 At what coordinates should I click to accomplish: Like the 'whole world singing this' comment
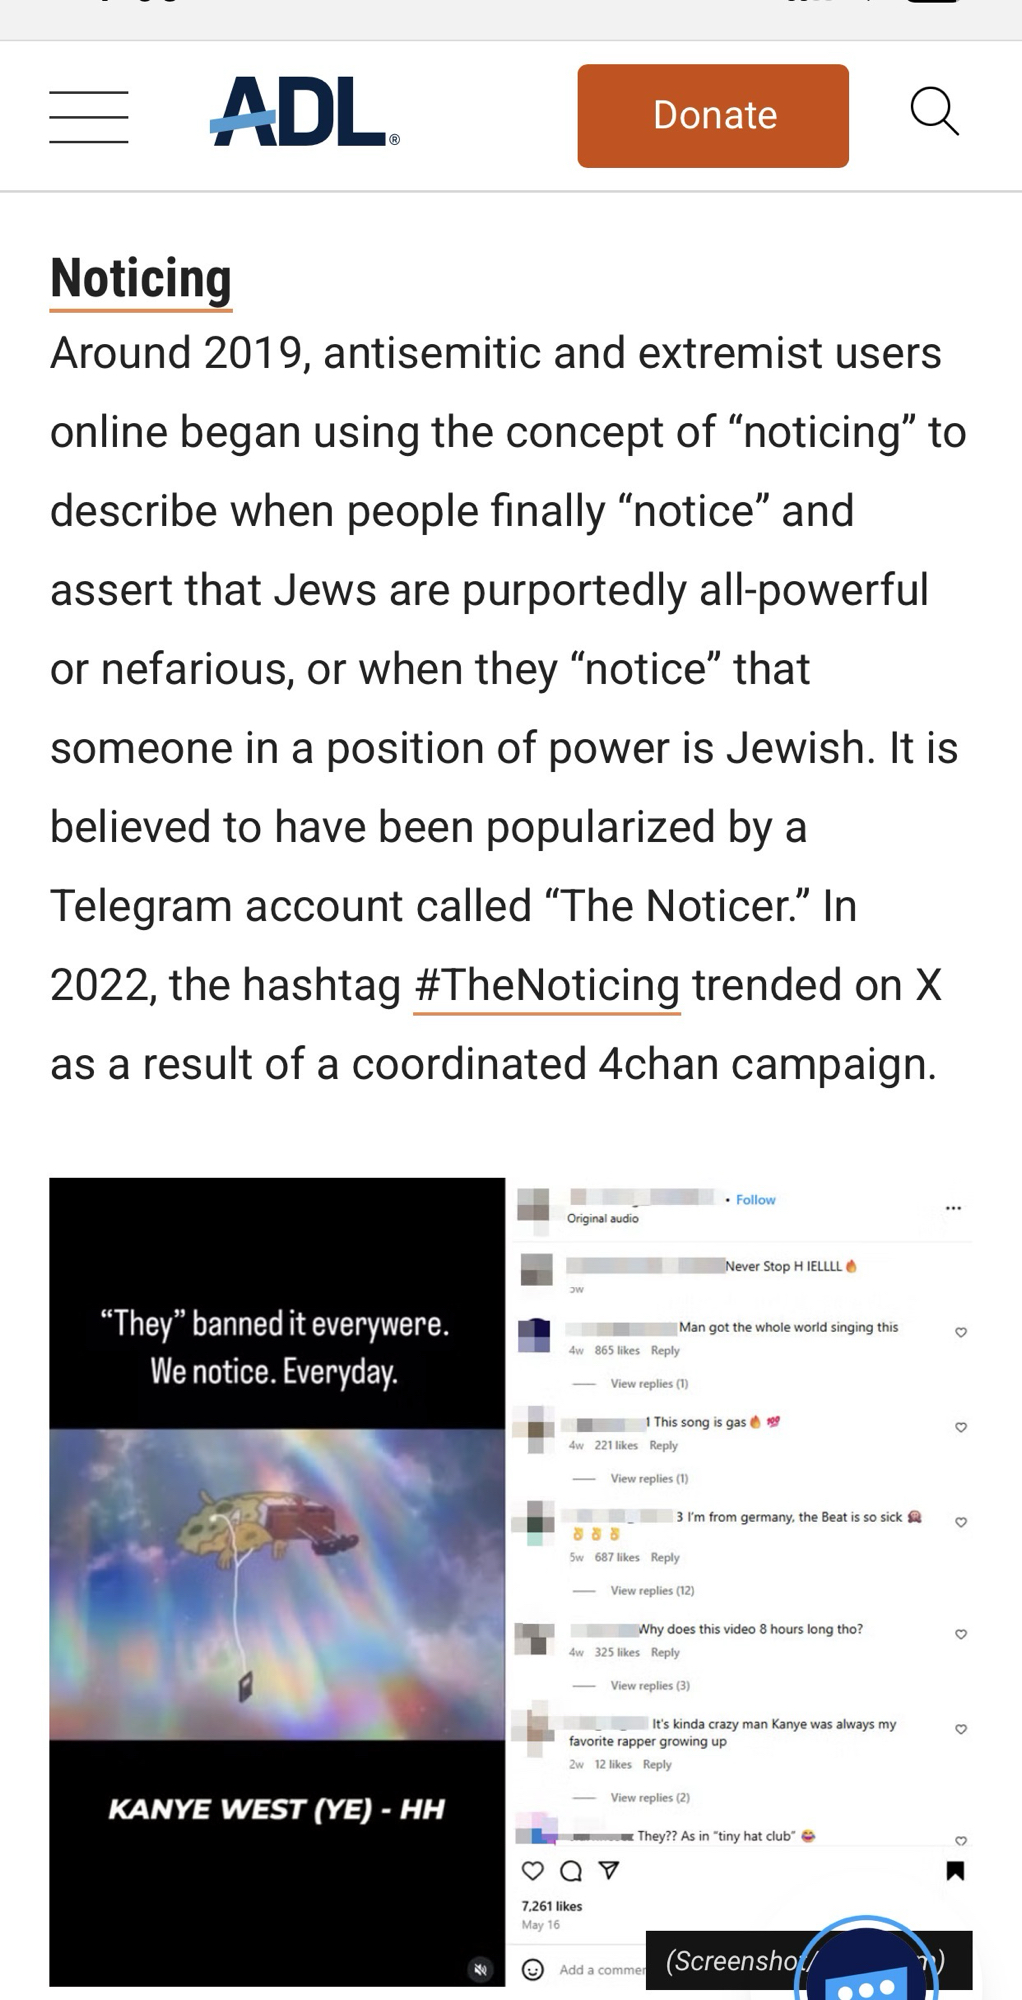(961, 1332)
